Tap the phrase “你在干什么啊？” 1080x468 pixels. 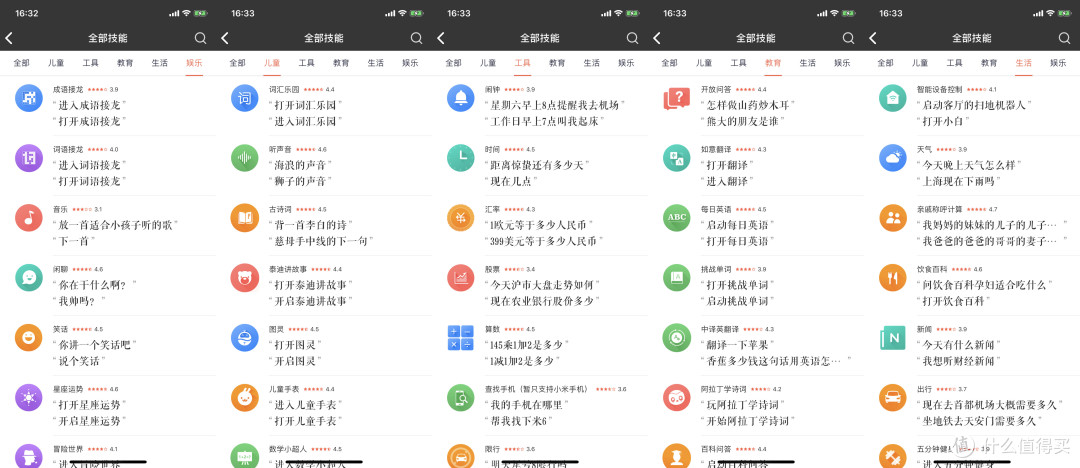[95, 285]
